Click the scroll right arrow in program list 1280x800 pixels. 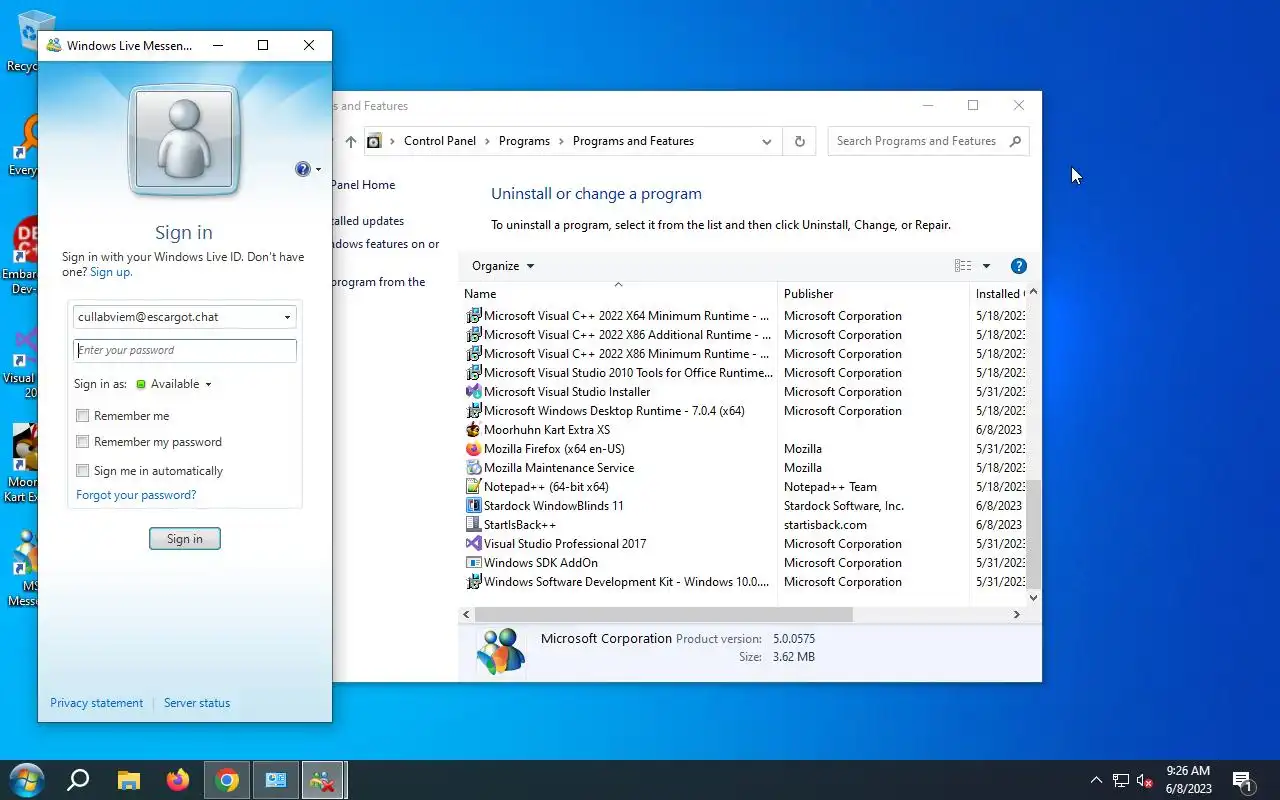tap(1017, 615)
